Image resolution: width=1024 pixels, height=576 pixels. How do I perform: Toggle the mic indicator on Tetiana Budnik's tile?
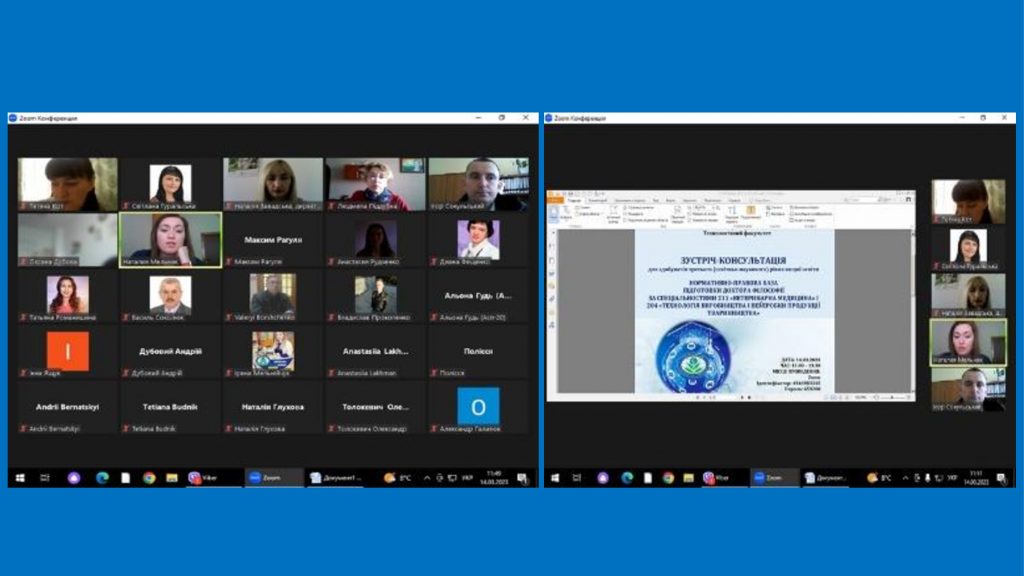pos(126,429)
